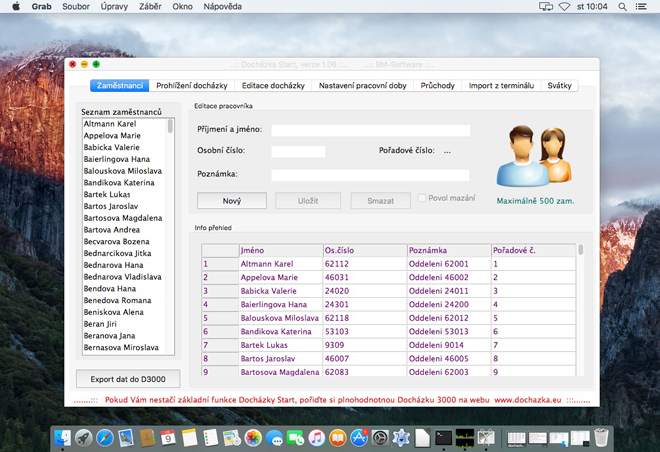The height and width of the screenshot is (452, 660).
Task: Select the Zaměstnanci tab
Action: (120, 85)
